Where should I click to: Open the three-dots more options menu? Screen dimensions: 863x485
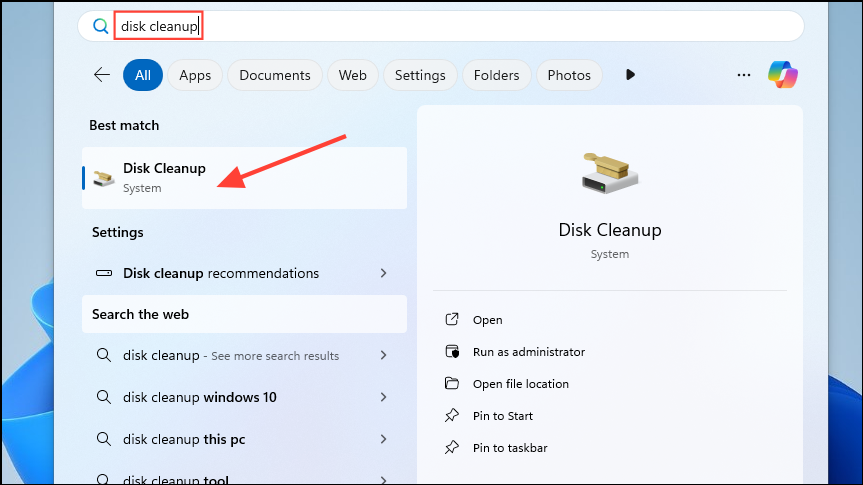(x=744, y=75)
